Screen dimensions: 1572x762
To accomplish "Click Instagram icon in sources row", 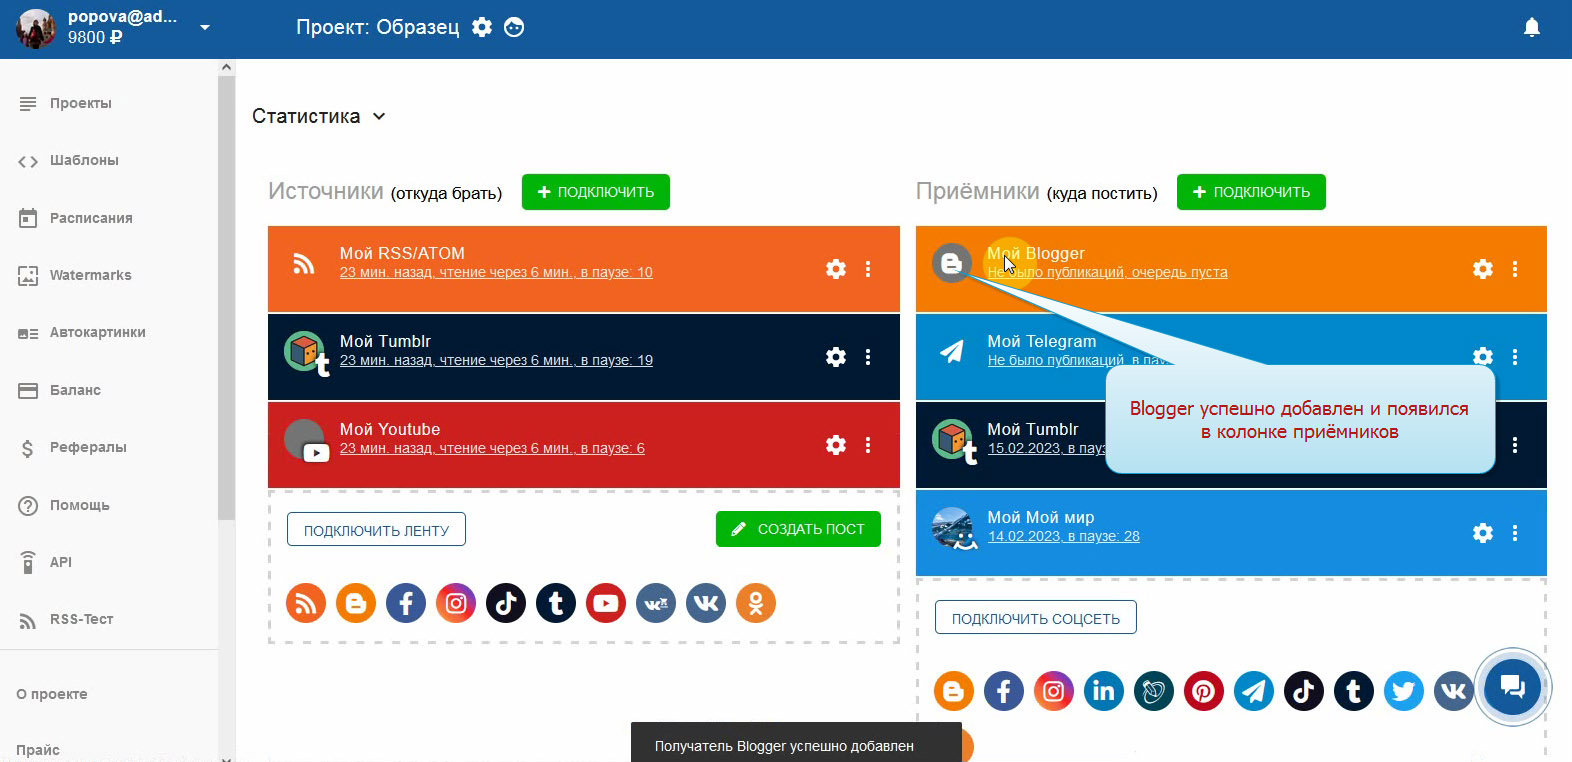I will click(x=456, y=603).
